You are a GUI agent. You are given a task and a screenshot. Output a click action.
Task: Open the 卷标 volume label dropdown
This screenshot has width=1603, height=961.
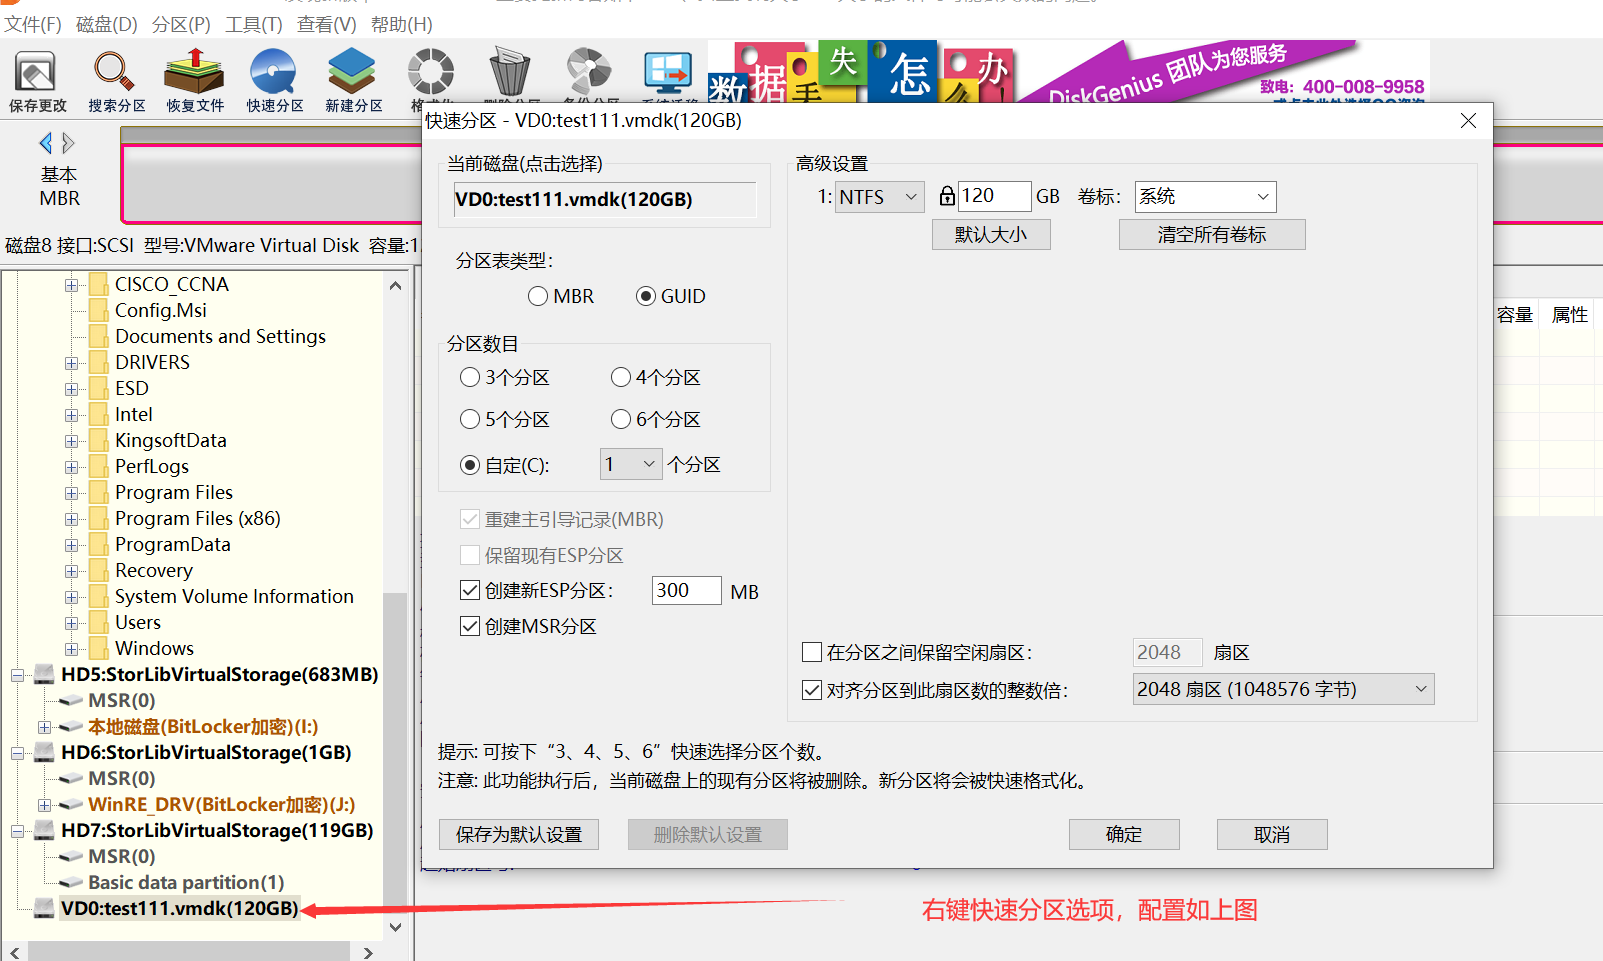click(x=1204, y=196)
